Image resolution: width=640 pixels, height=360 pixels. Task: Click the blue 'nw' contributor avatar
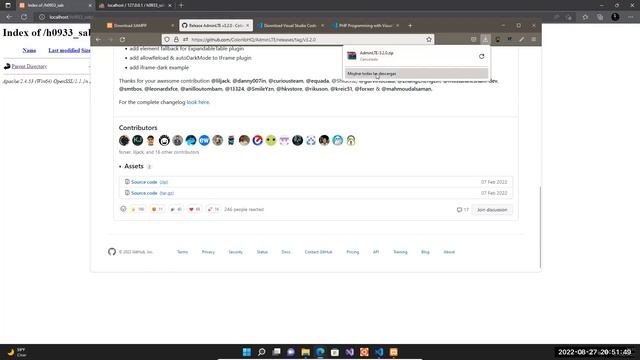(x=204, y=140)
